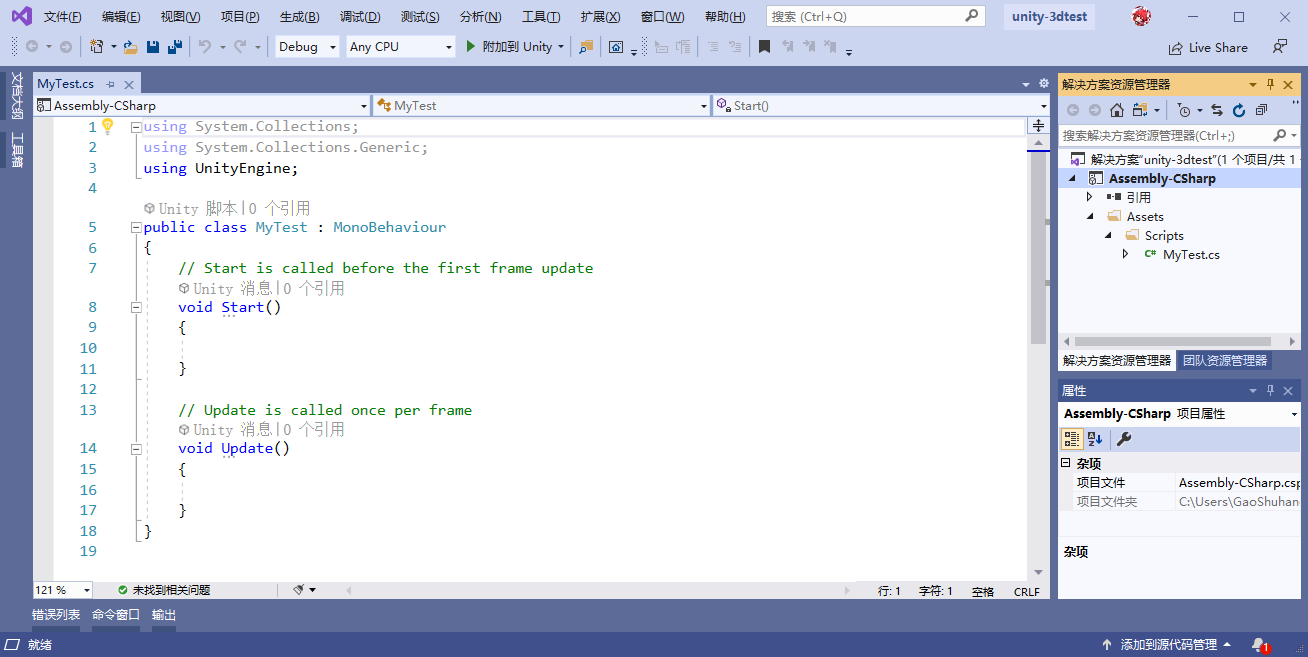Click the Solution Explorer search field
Screen dimensions: 1308x657
tap(1164, 135)
